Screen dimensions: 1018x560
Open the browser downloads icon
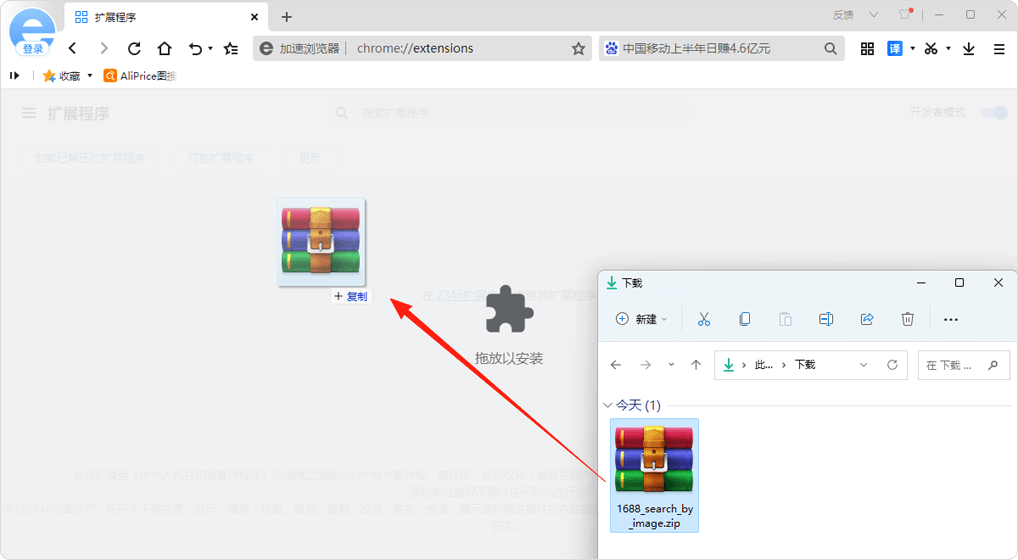click(x=968, y=48)
